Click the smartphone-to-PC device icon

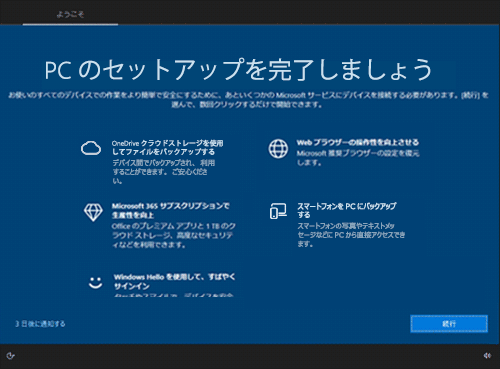tap(278, 211)
